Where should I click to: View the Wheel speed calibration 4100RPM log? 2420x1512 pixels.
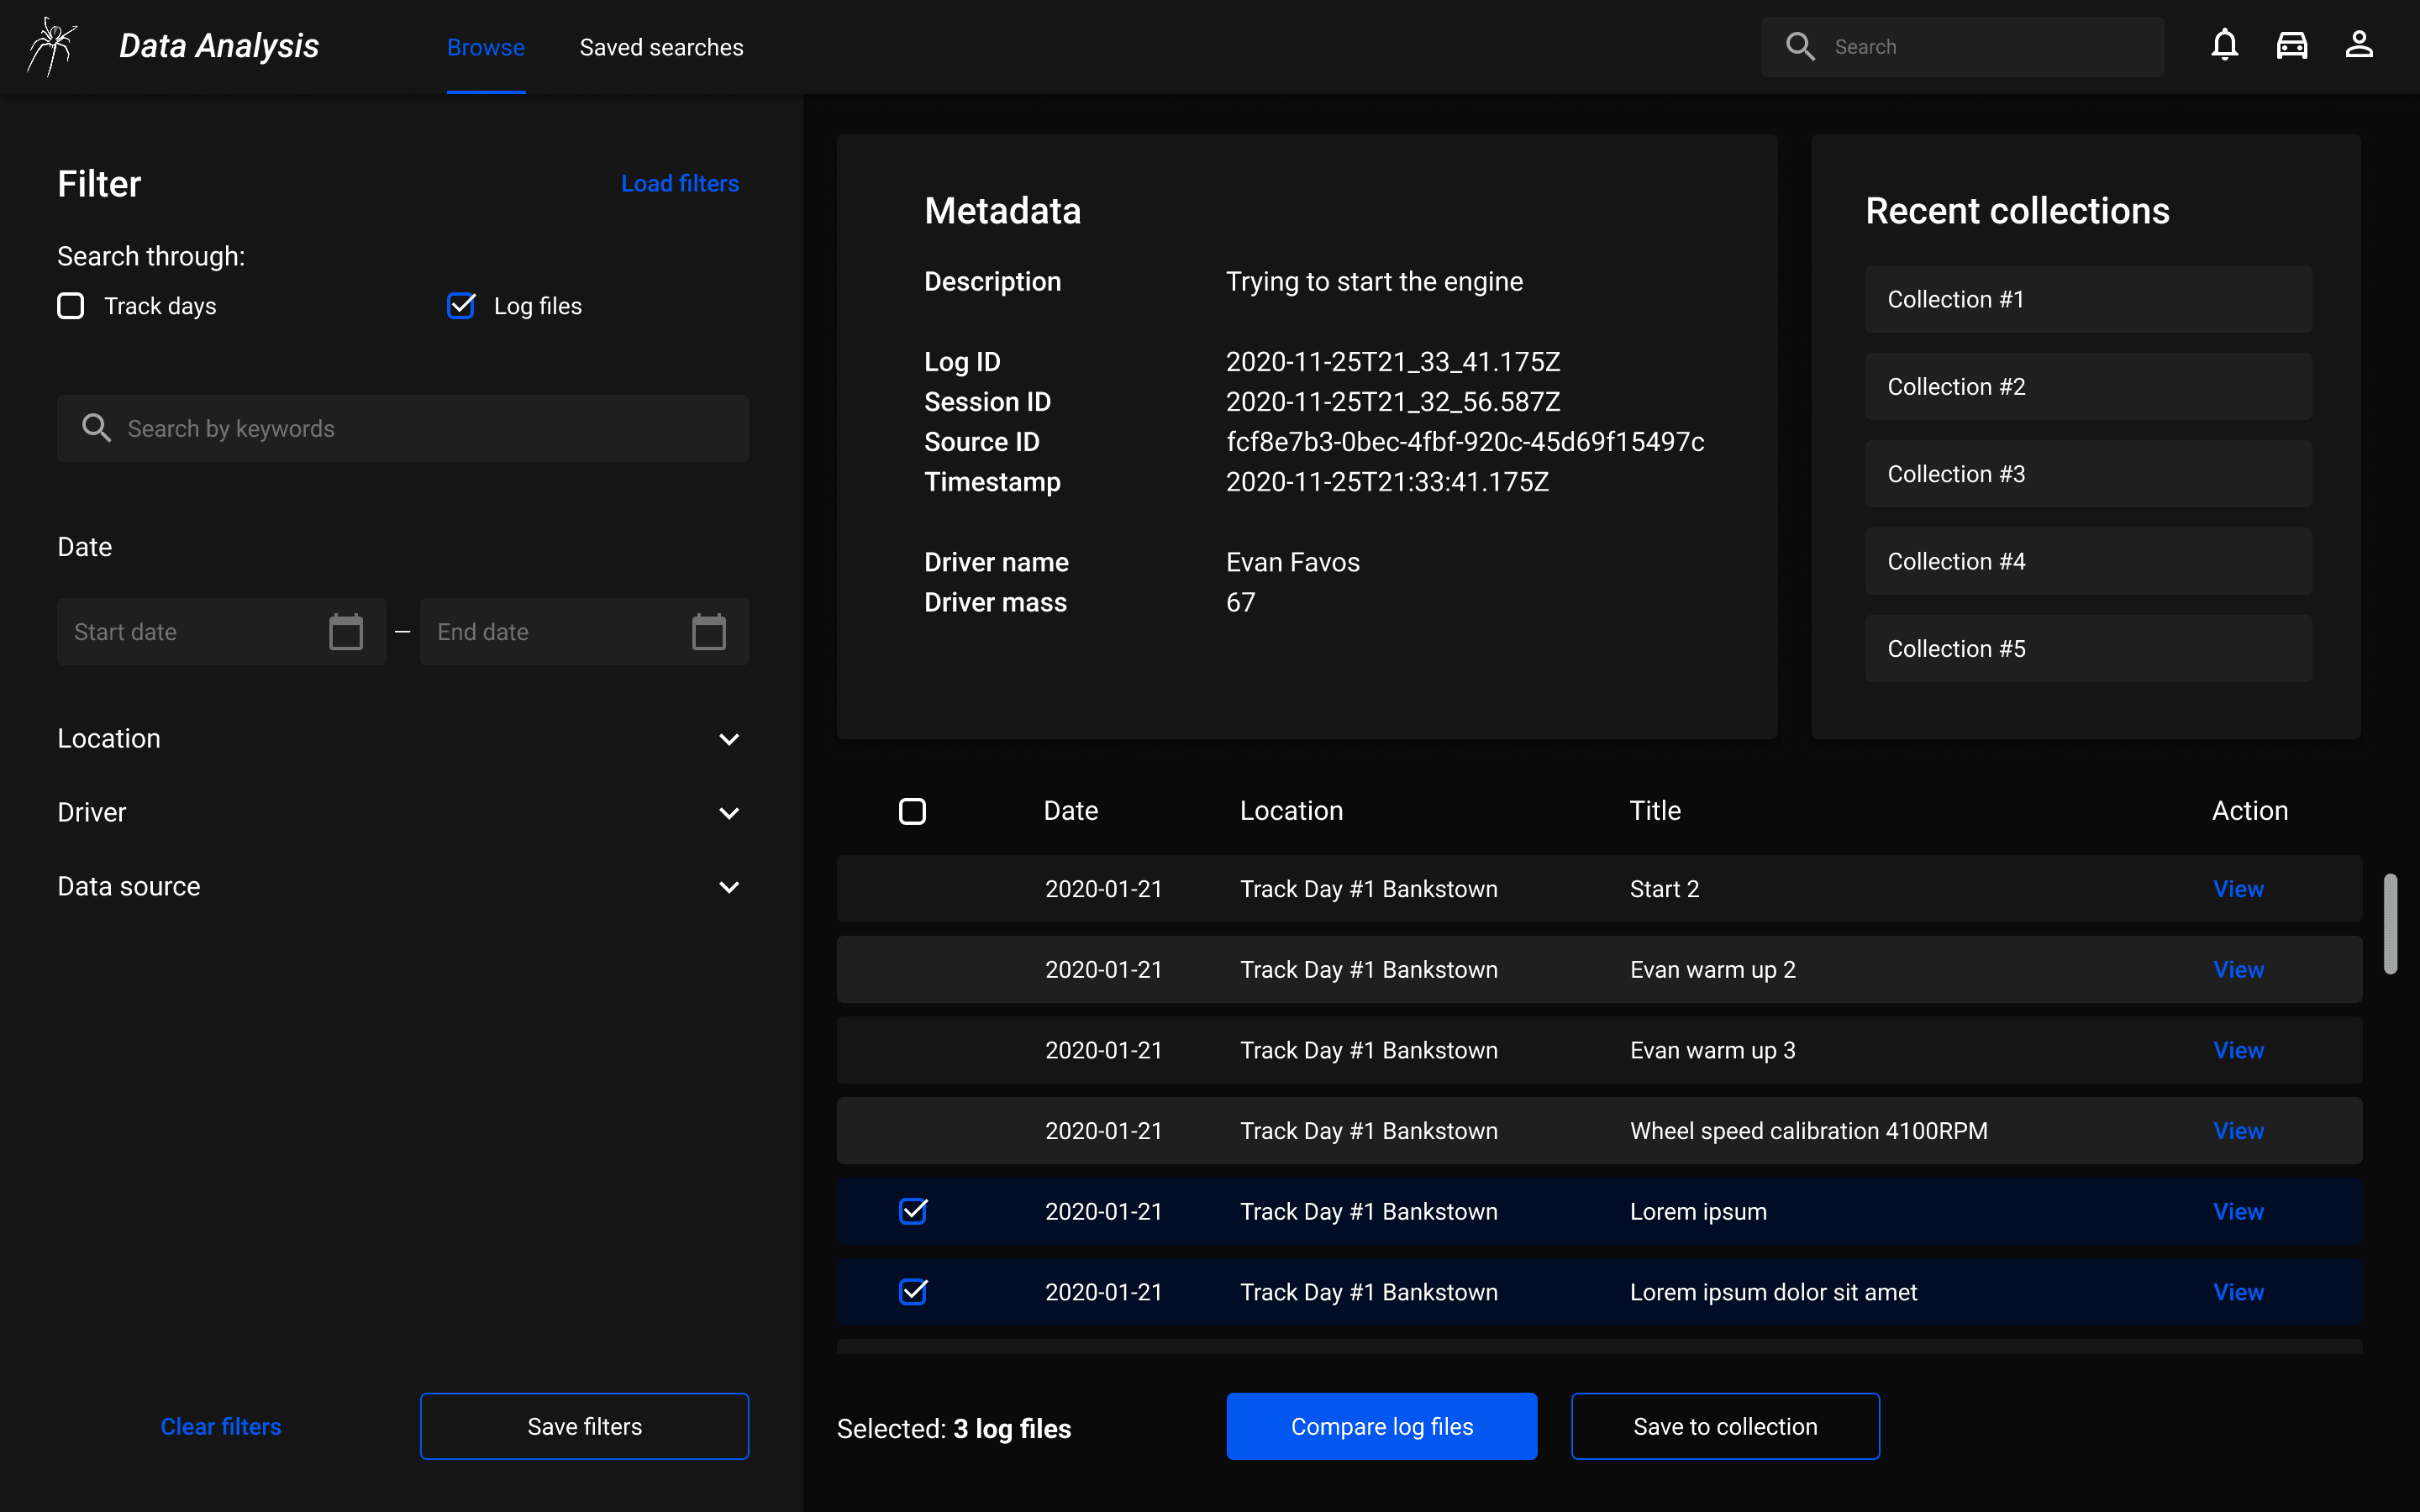(2238, 1131)
